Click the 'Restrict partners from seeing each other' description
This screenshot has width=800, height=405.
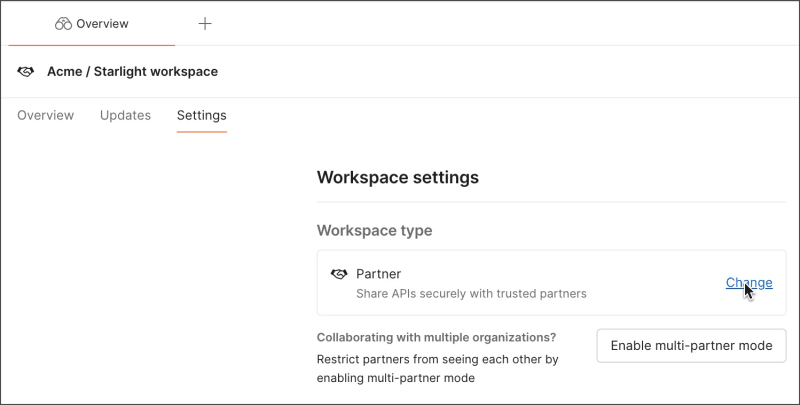pos(438,369)
